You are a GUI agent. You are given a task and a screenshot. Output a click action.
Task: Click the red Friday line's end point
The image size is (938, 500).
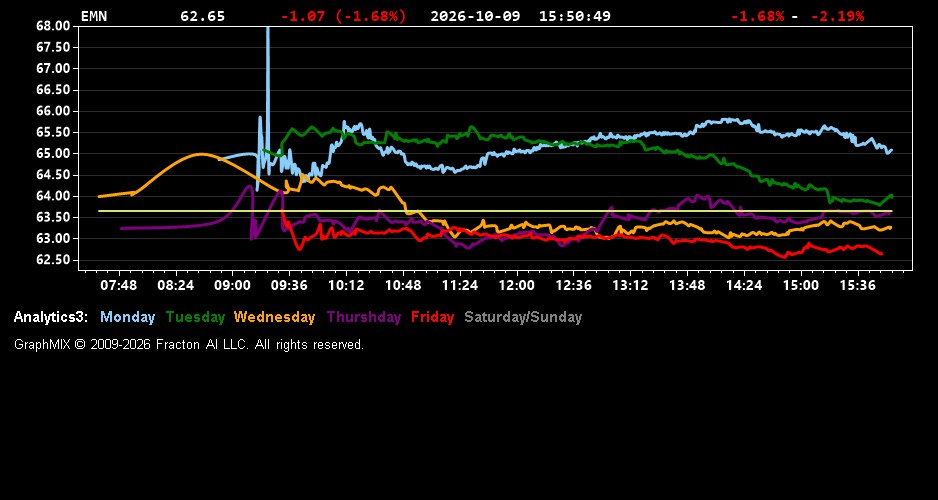881,254
